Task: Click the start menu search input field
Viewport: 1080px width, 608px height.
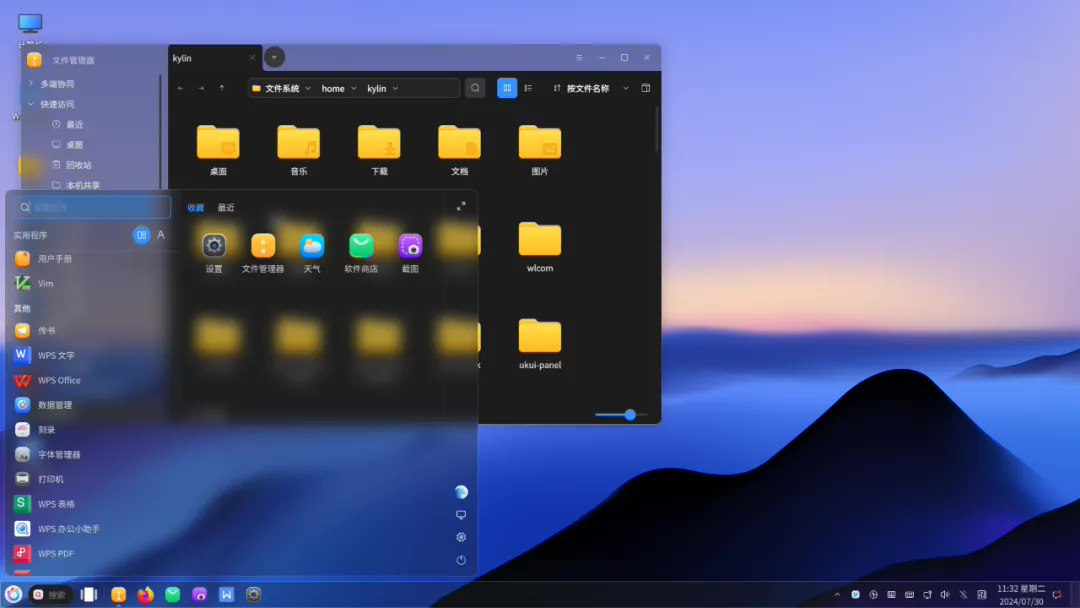Action: point(95,207)
